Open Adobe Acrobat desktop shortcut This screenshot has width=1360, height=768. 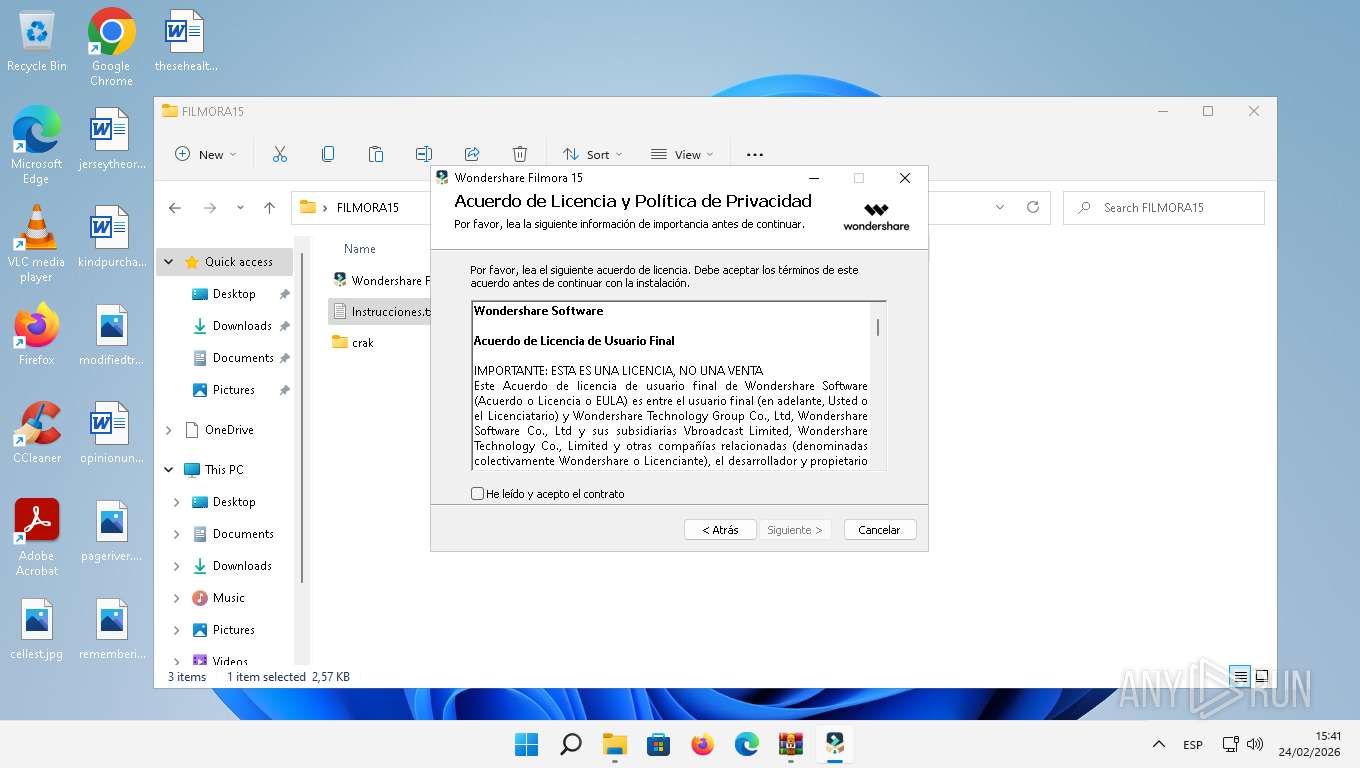pyautogui.click(x=37, y=537)
